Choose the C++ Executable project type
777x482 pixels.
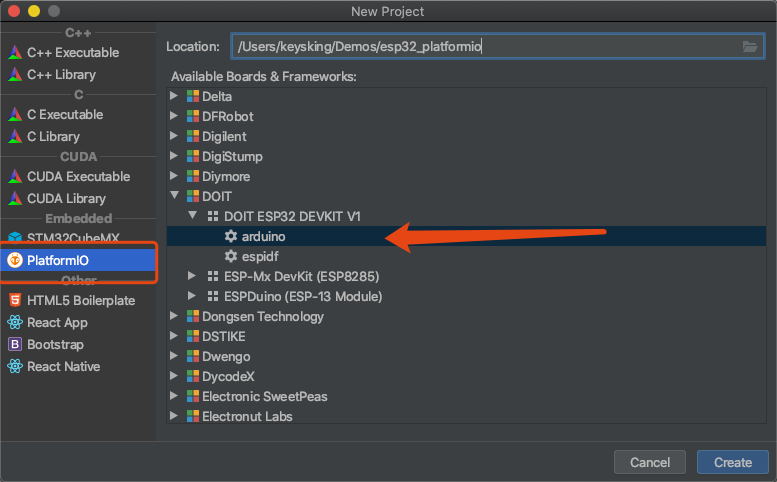click(72, 52)
